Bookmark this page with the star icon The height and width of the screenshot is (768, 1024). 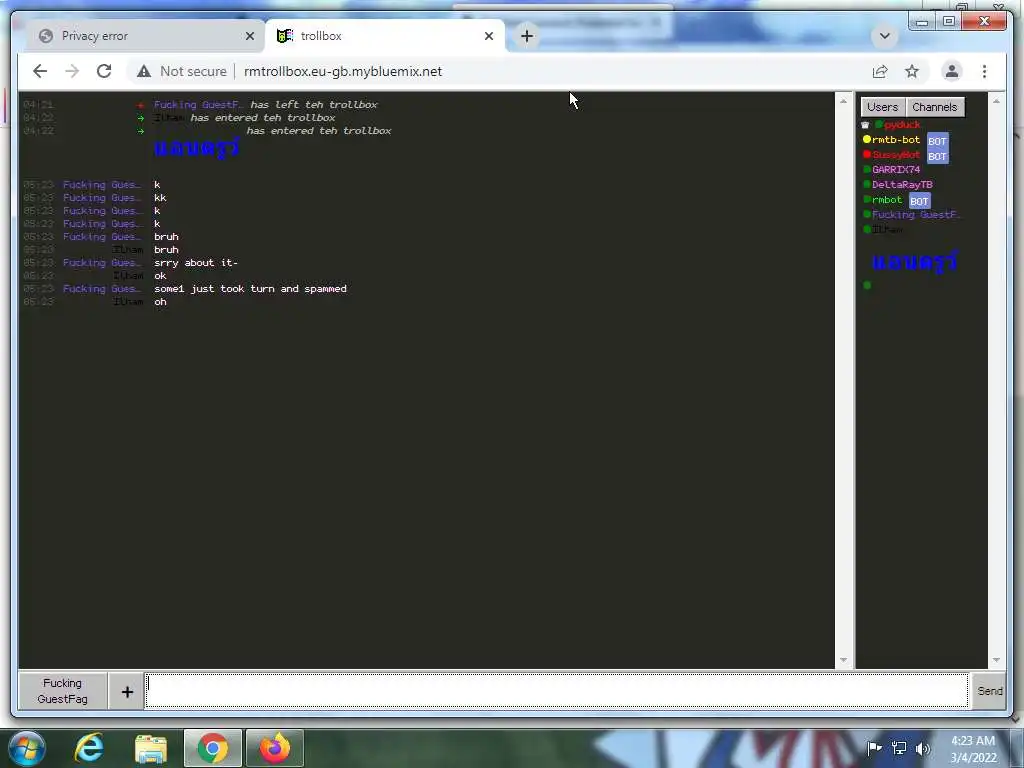[x=912, y=71]
